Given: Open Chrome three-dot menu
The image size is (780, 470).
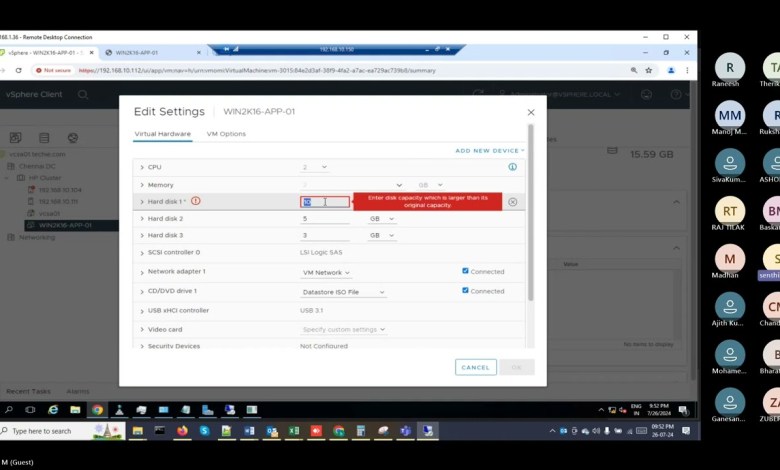Looking at the screenshot, I should click(687, 71).
